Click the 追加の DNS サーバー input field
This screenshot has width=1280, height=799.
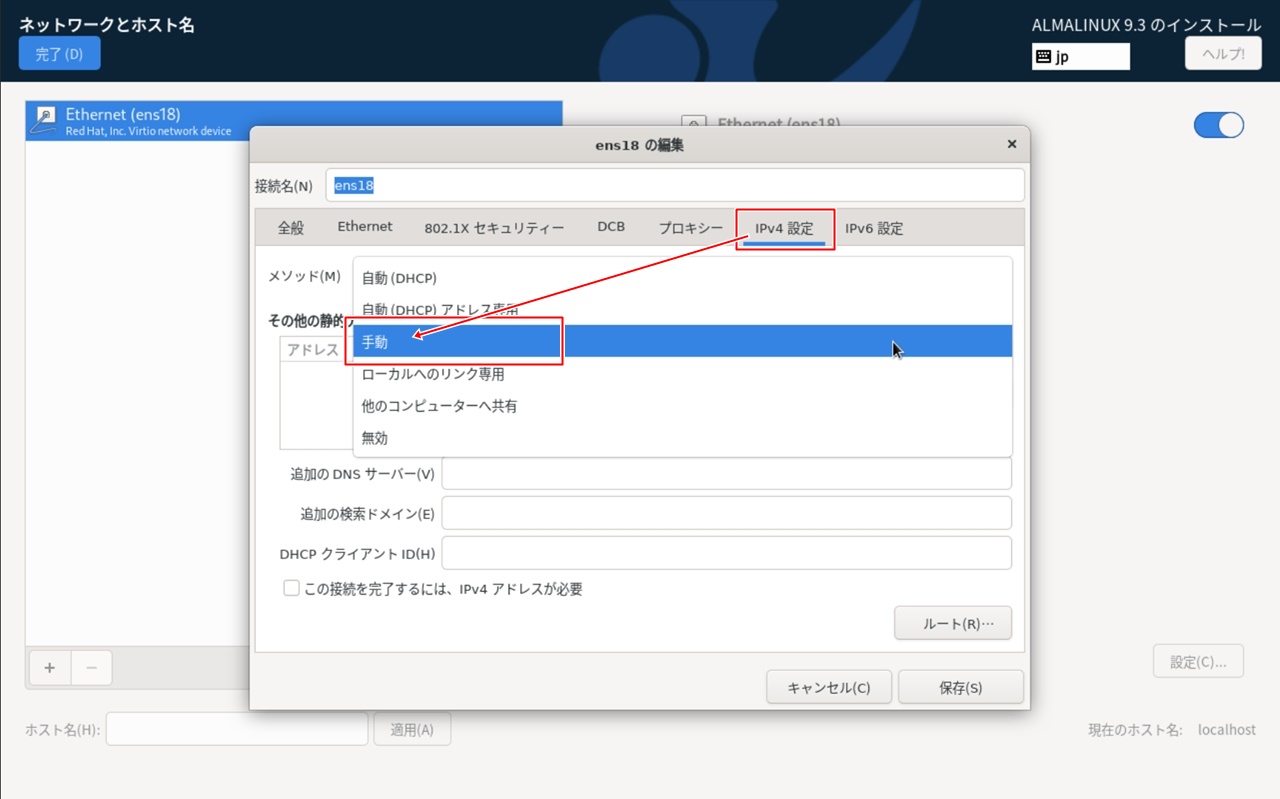click(726, 474)
